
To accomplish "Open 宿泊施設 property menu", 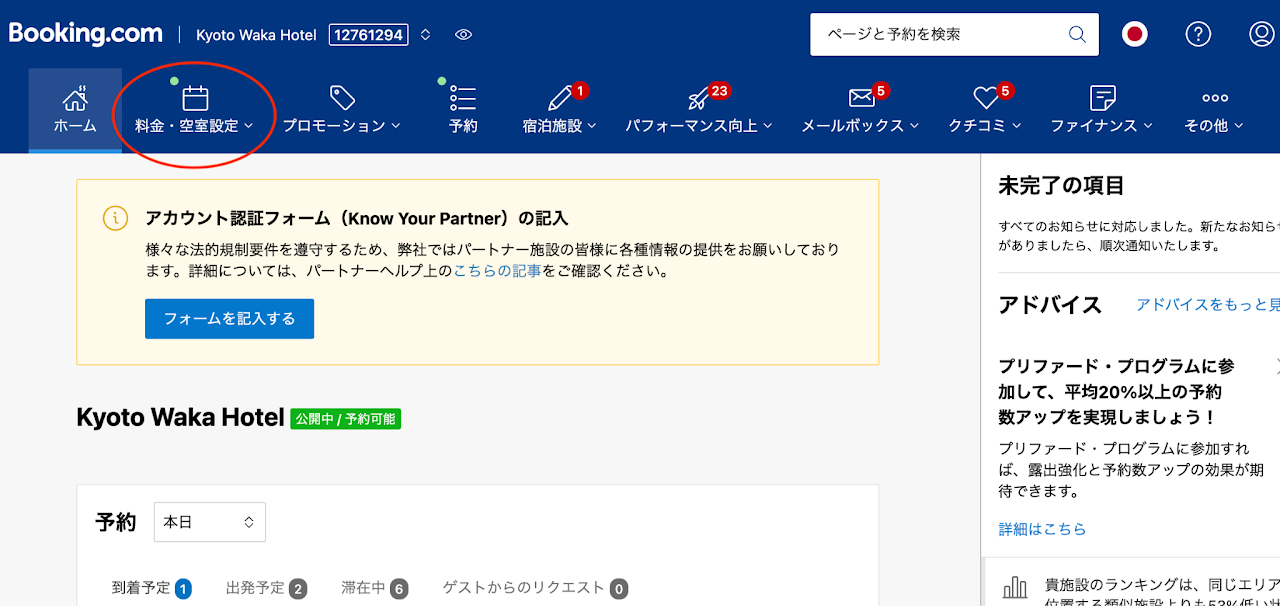I will click(x=559, y=110).
